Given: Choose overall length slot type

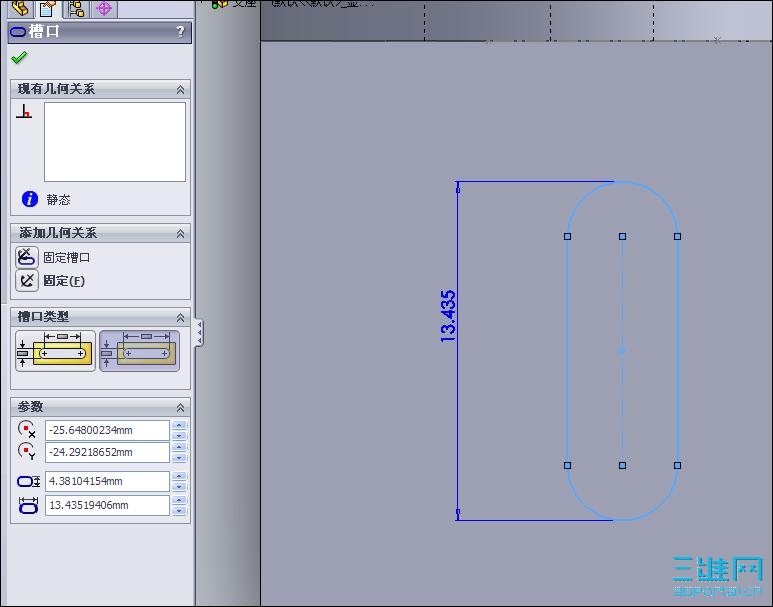Looking at the screenshot, I should 140,351.
